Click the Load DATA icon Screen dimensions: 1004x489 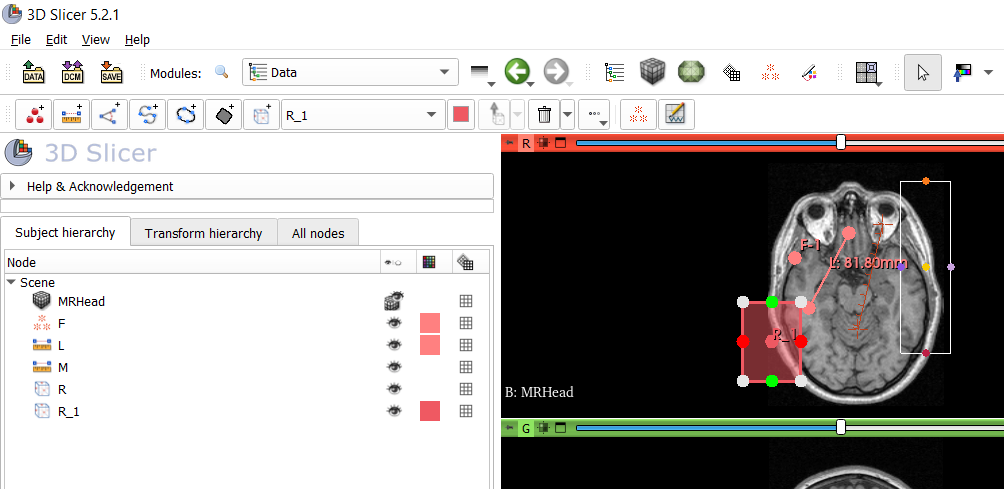coord(33,72)
